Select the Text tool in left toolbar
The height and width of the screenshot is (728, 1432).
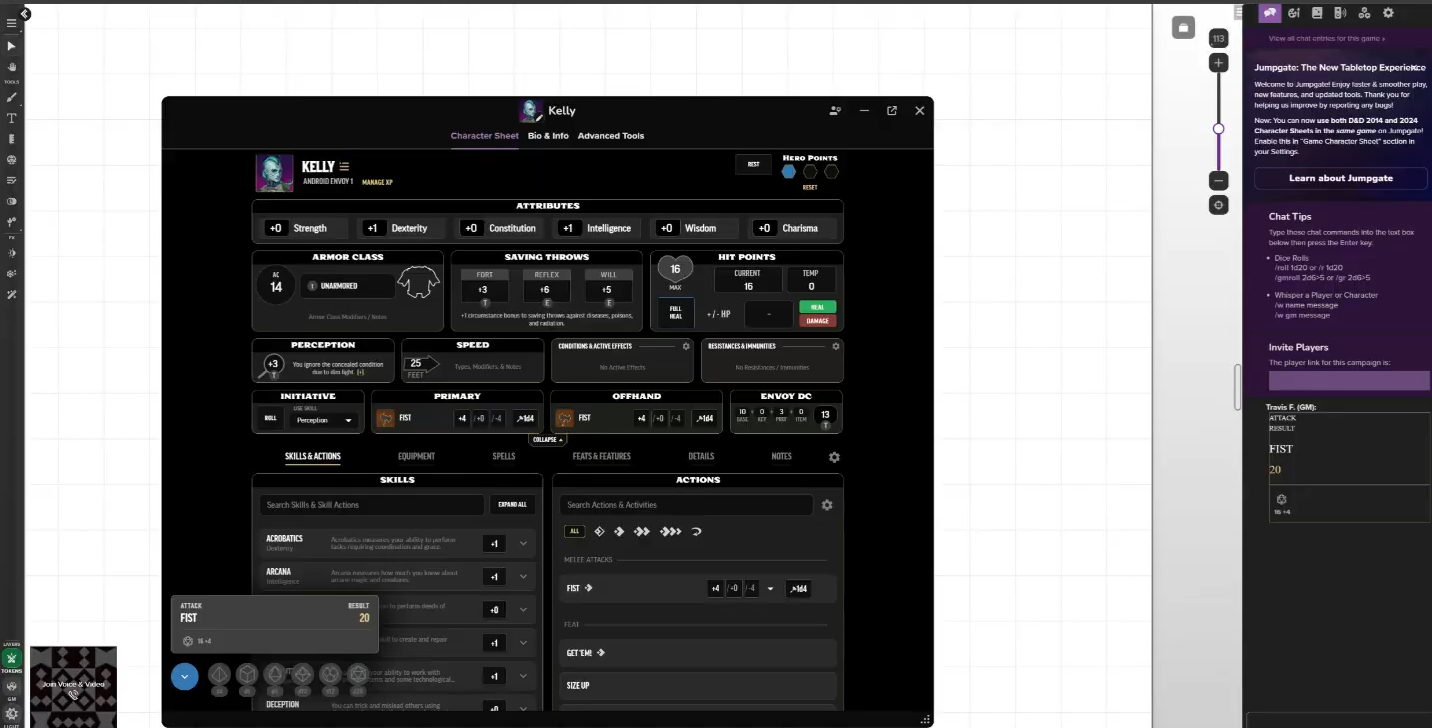pyautogui.click(x=12, y=118)
